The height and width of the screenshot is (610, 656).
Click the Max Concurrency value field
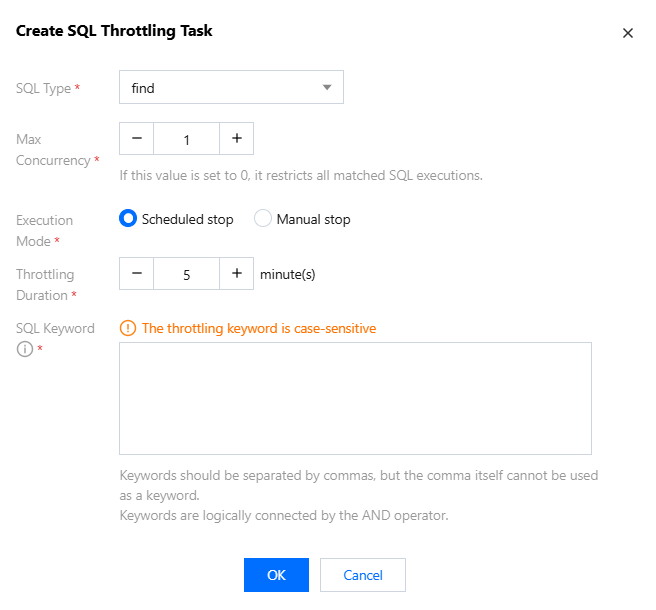click(187, 139)
